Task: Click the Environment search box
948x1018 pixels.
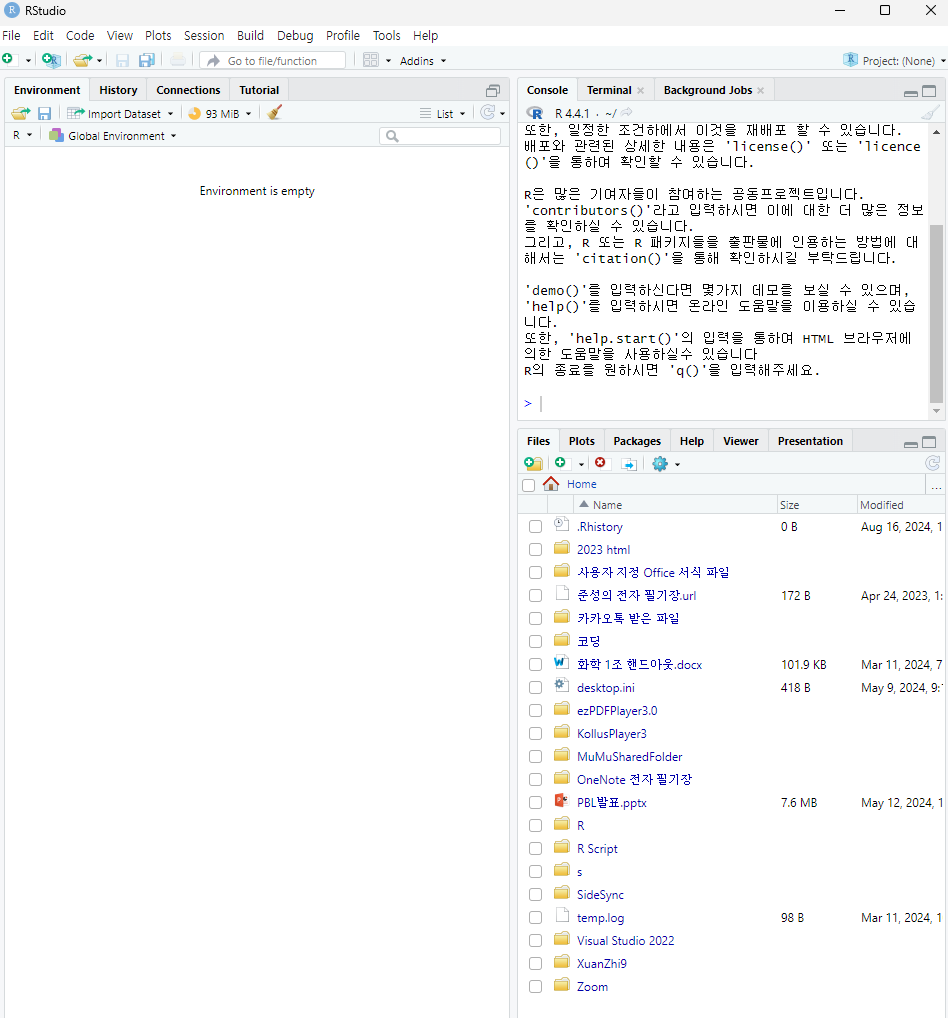Action: click(440, 136)
